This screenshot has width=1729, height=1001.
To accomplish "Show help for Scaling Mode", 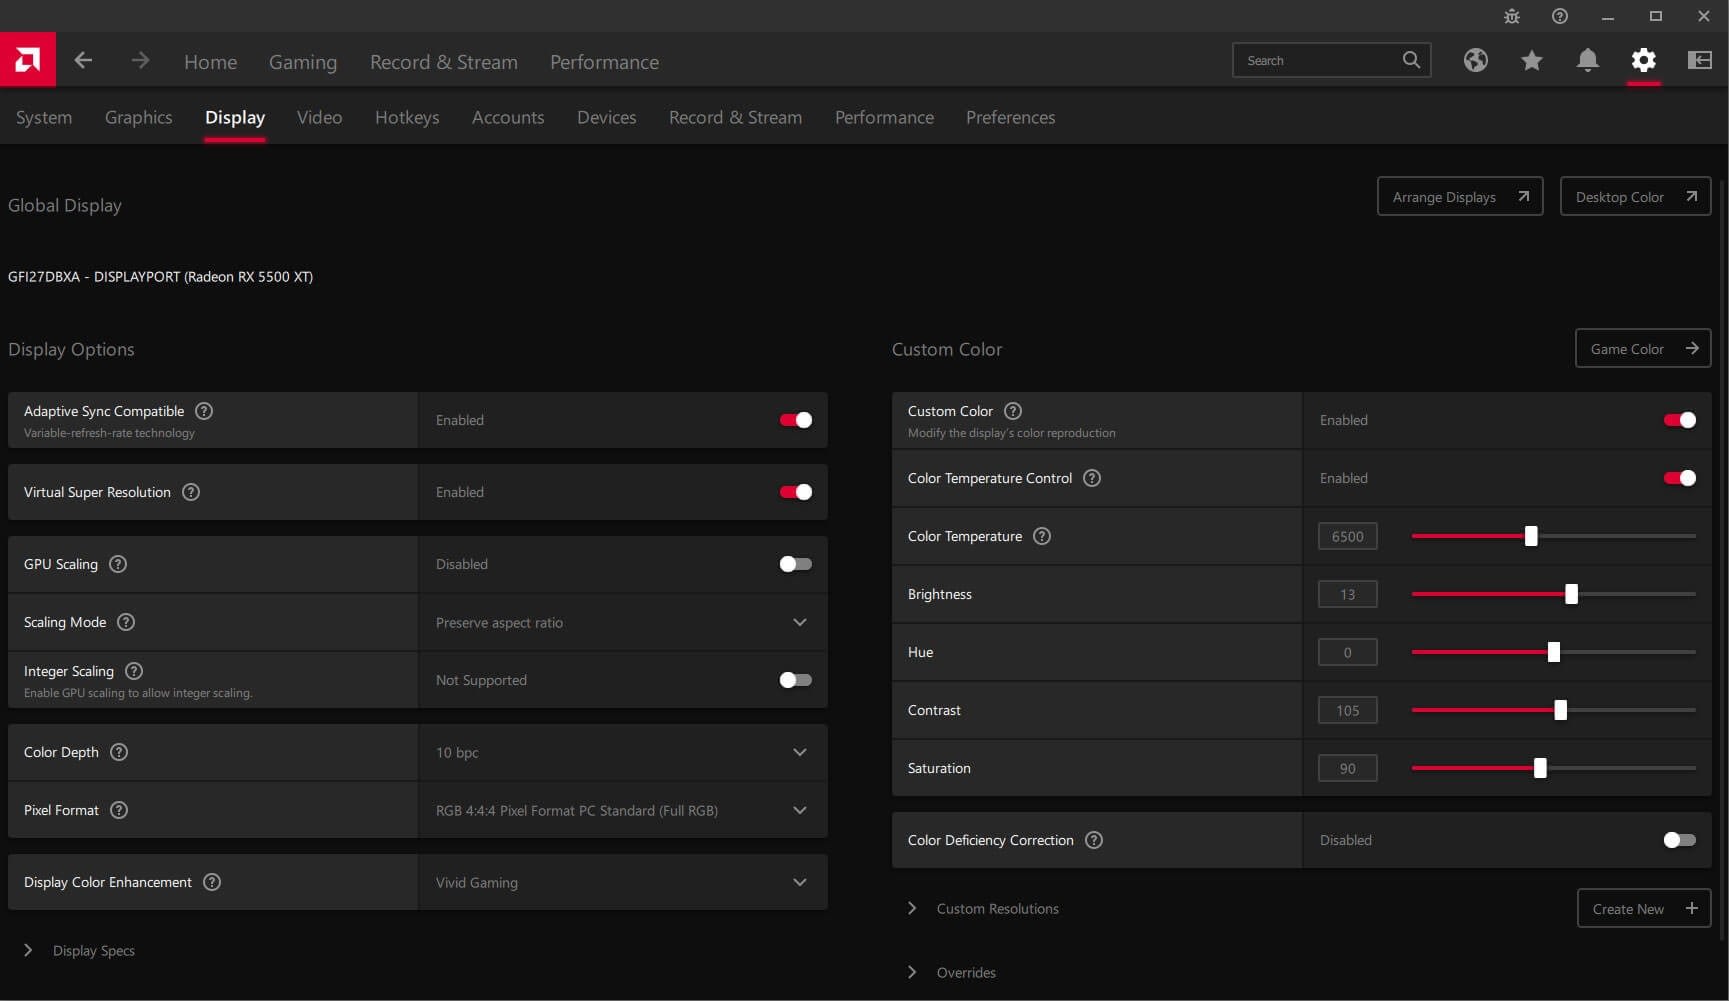I will (126, 622).
